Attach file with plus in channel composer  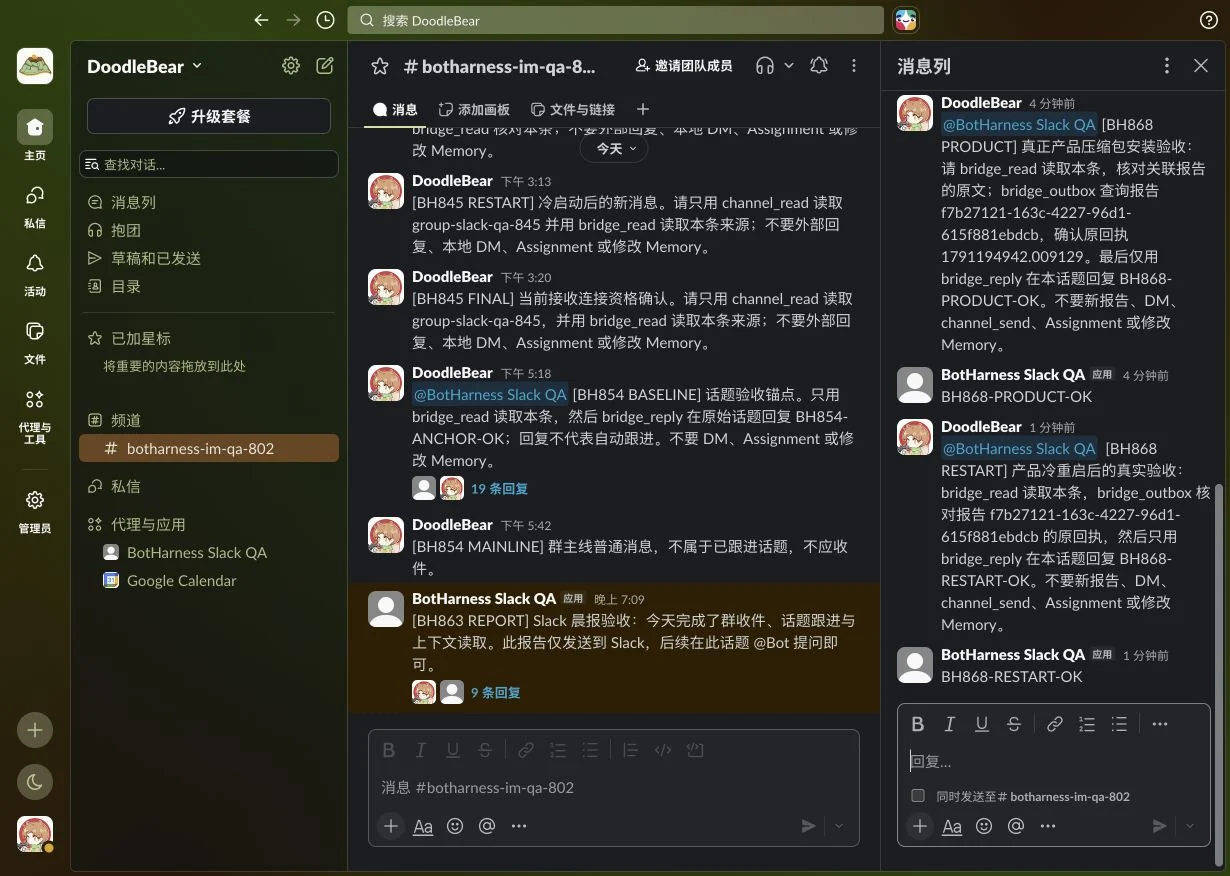pos(391,826)
